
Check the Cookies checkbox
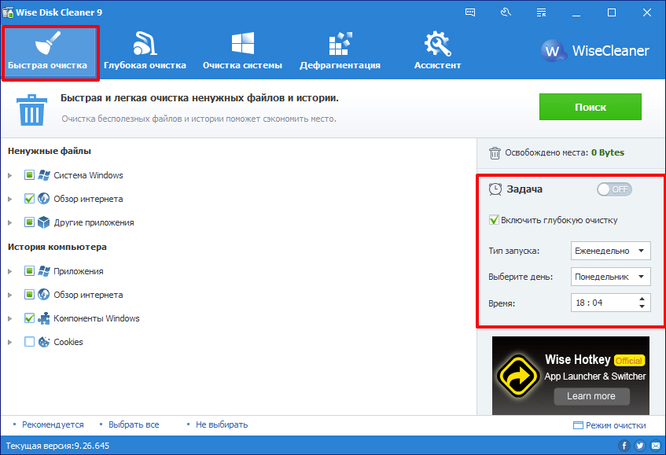coord(29,342)
